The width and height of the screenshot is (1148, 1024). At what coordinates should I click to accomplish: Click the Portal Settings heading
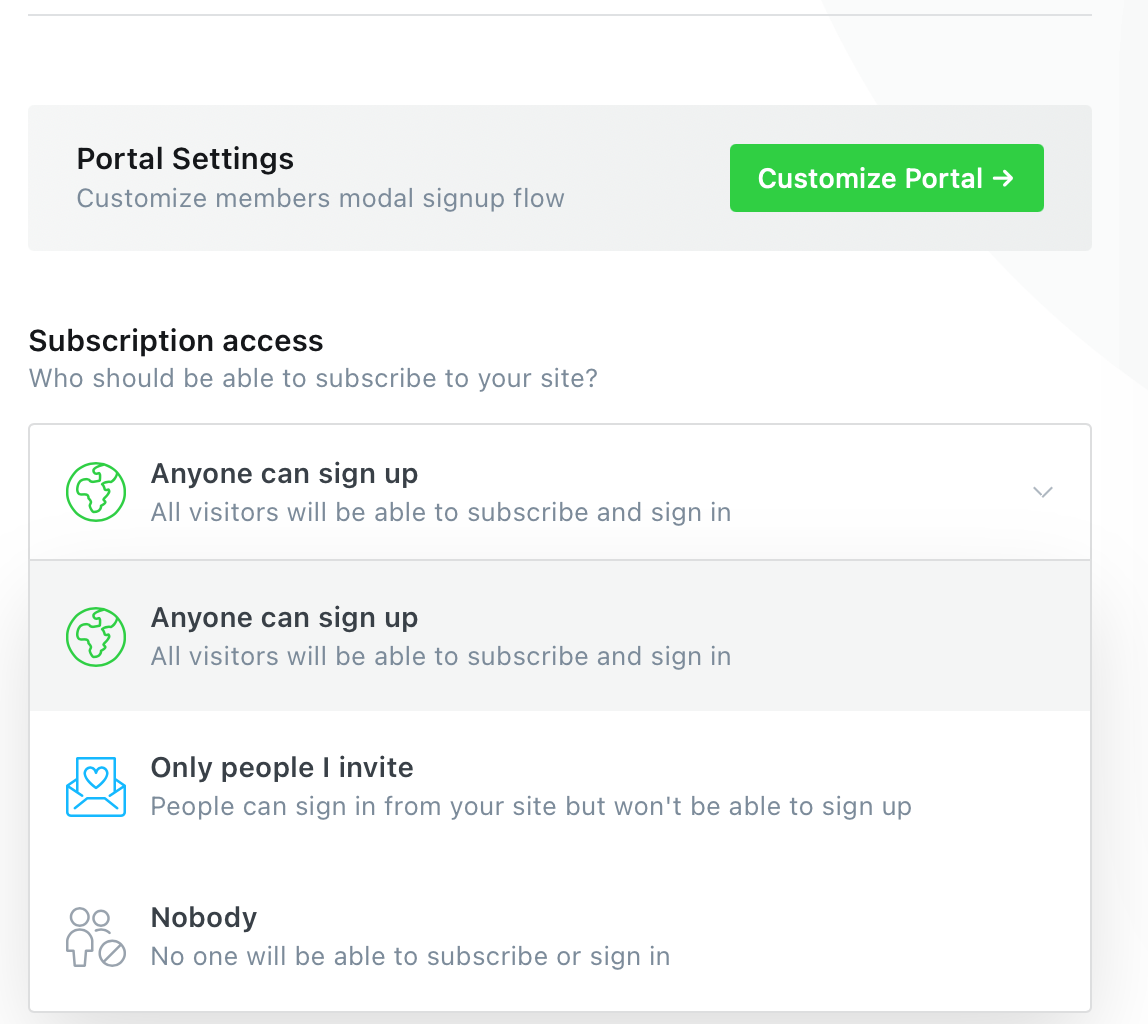185,159
